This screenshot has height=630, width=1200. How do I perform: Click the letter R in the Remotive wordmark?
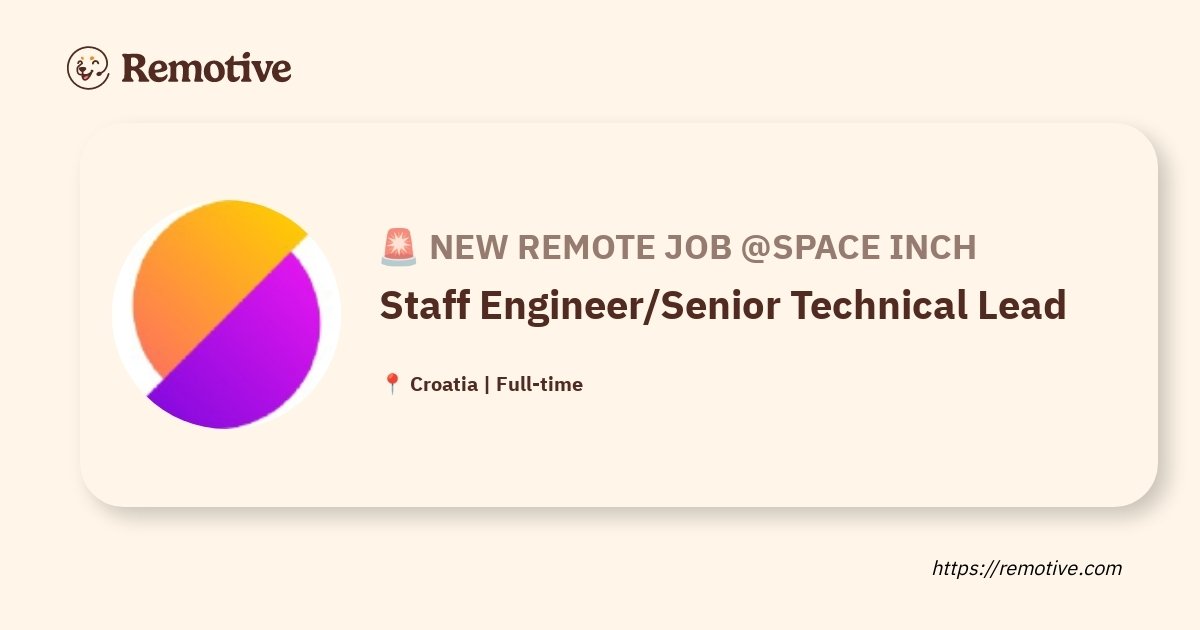tap(135, 68)
